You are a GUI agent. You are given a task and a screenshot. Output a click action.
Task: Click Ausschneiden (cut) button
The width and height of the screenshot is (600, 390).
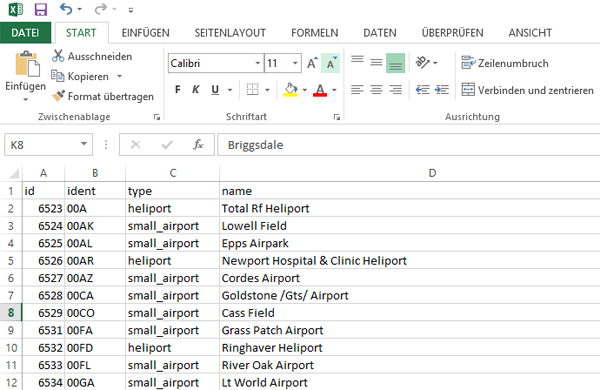tap(92, 56)
